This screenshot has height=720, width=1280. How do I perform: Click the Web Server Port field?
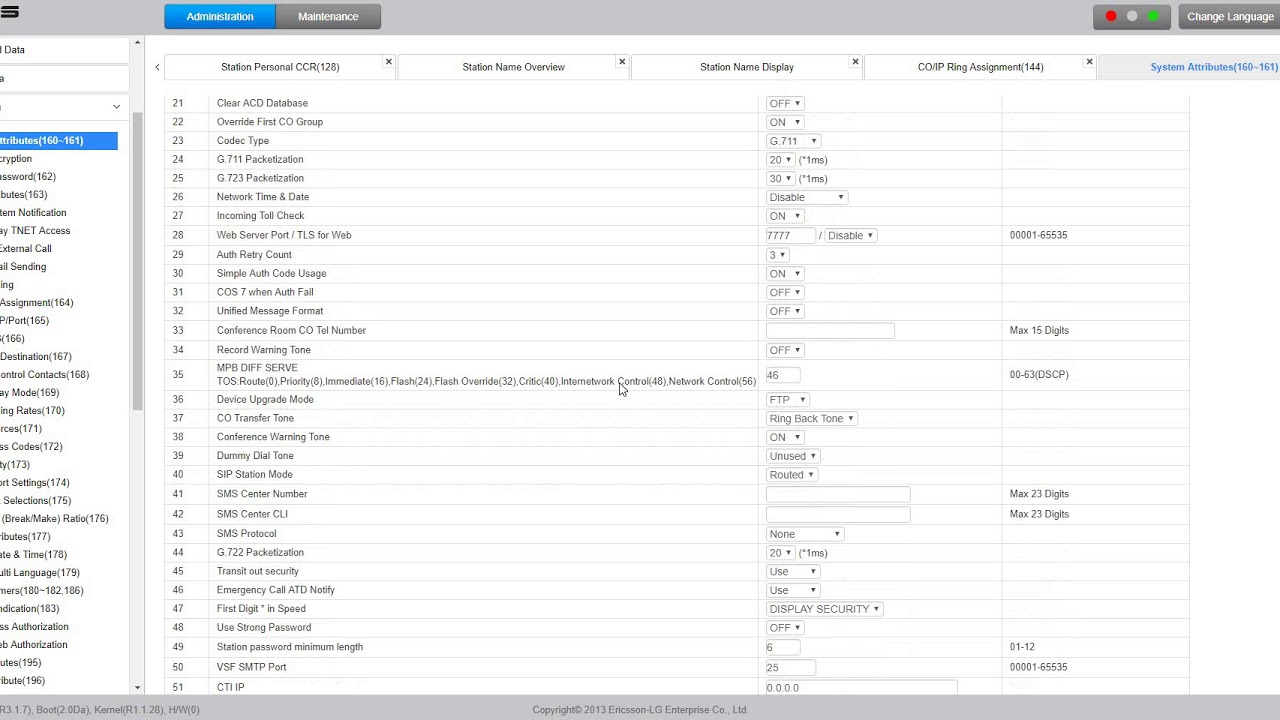791,235
